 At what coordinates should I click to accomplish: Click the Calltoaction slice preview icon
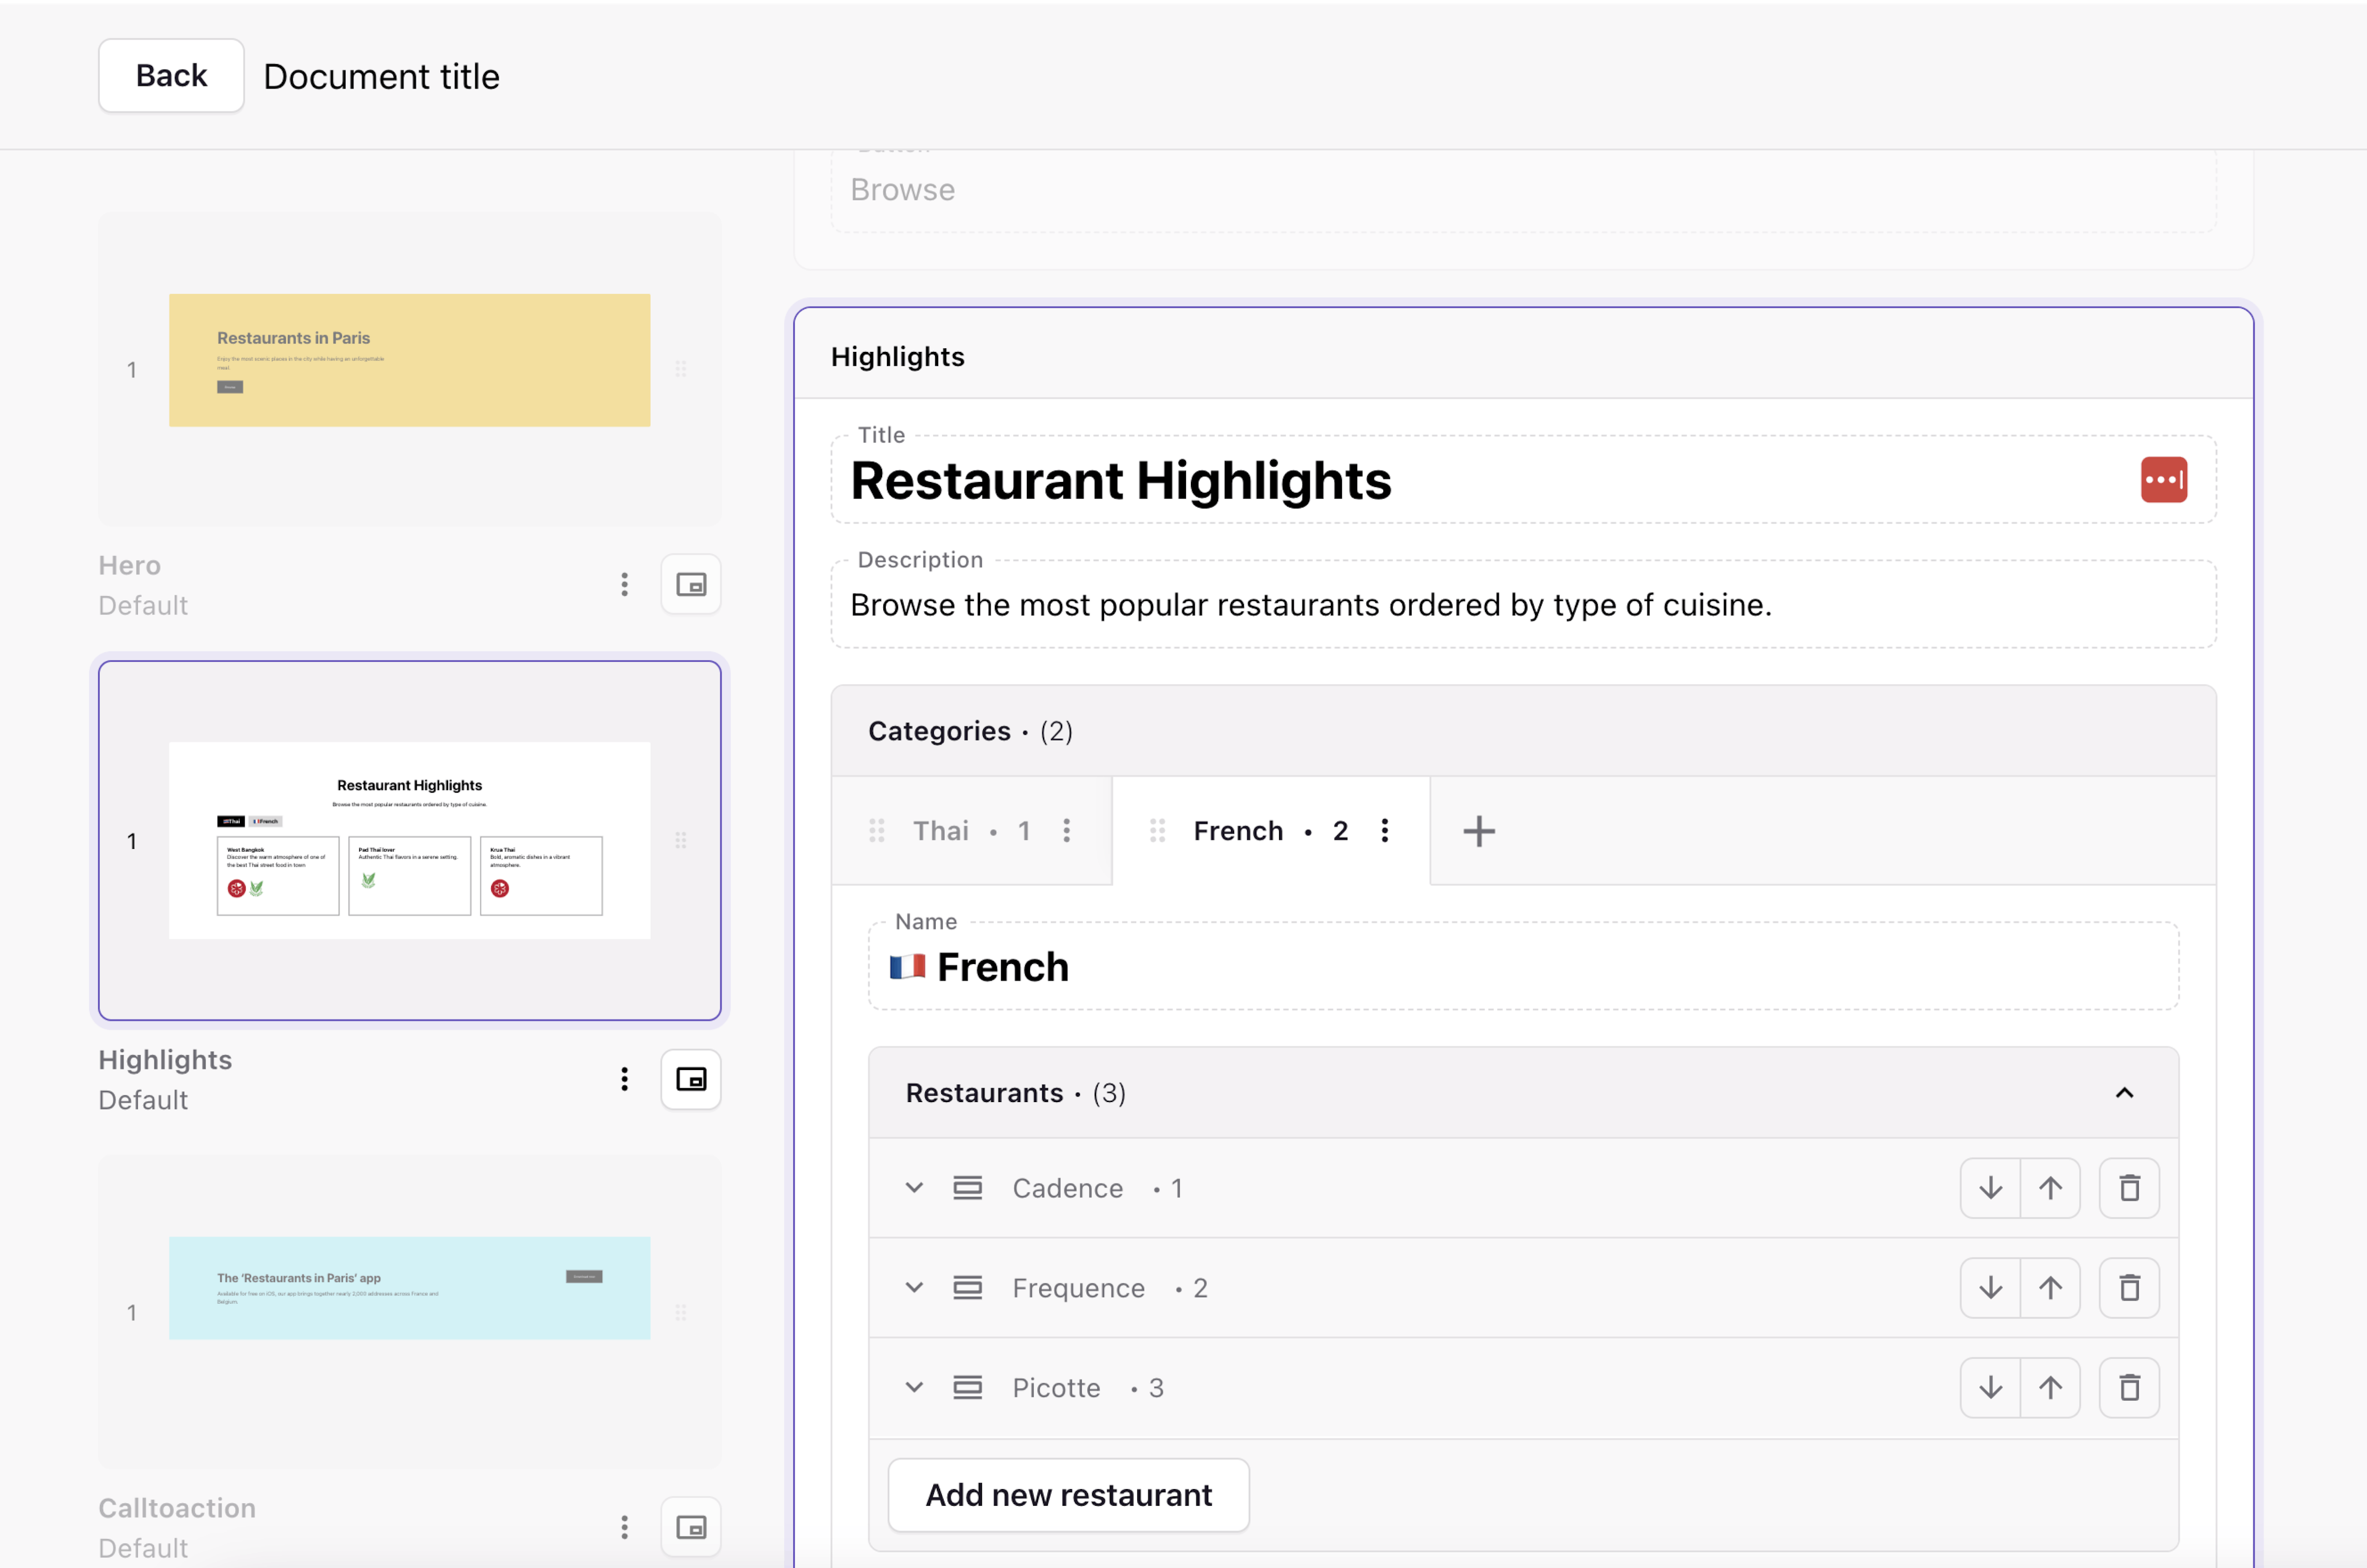pyautogui.click(x=691, y=1527)
